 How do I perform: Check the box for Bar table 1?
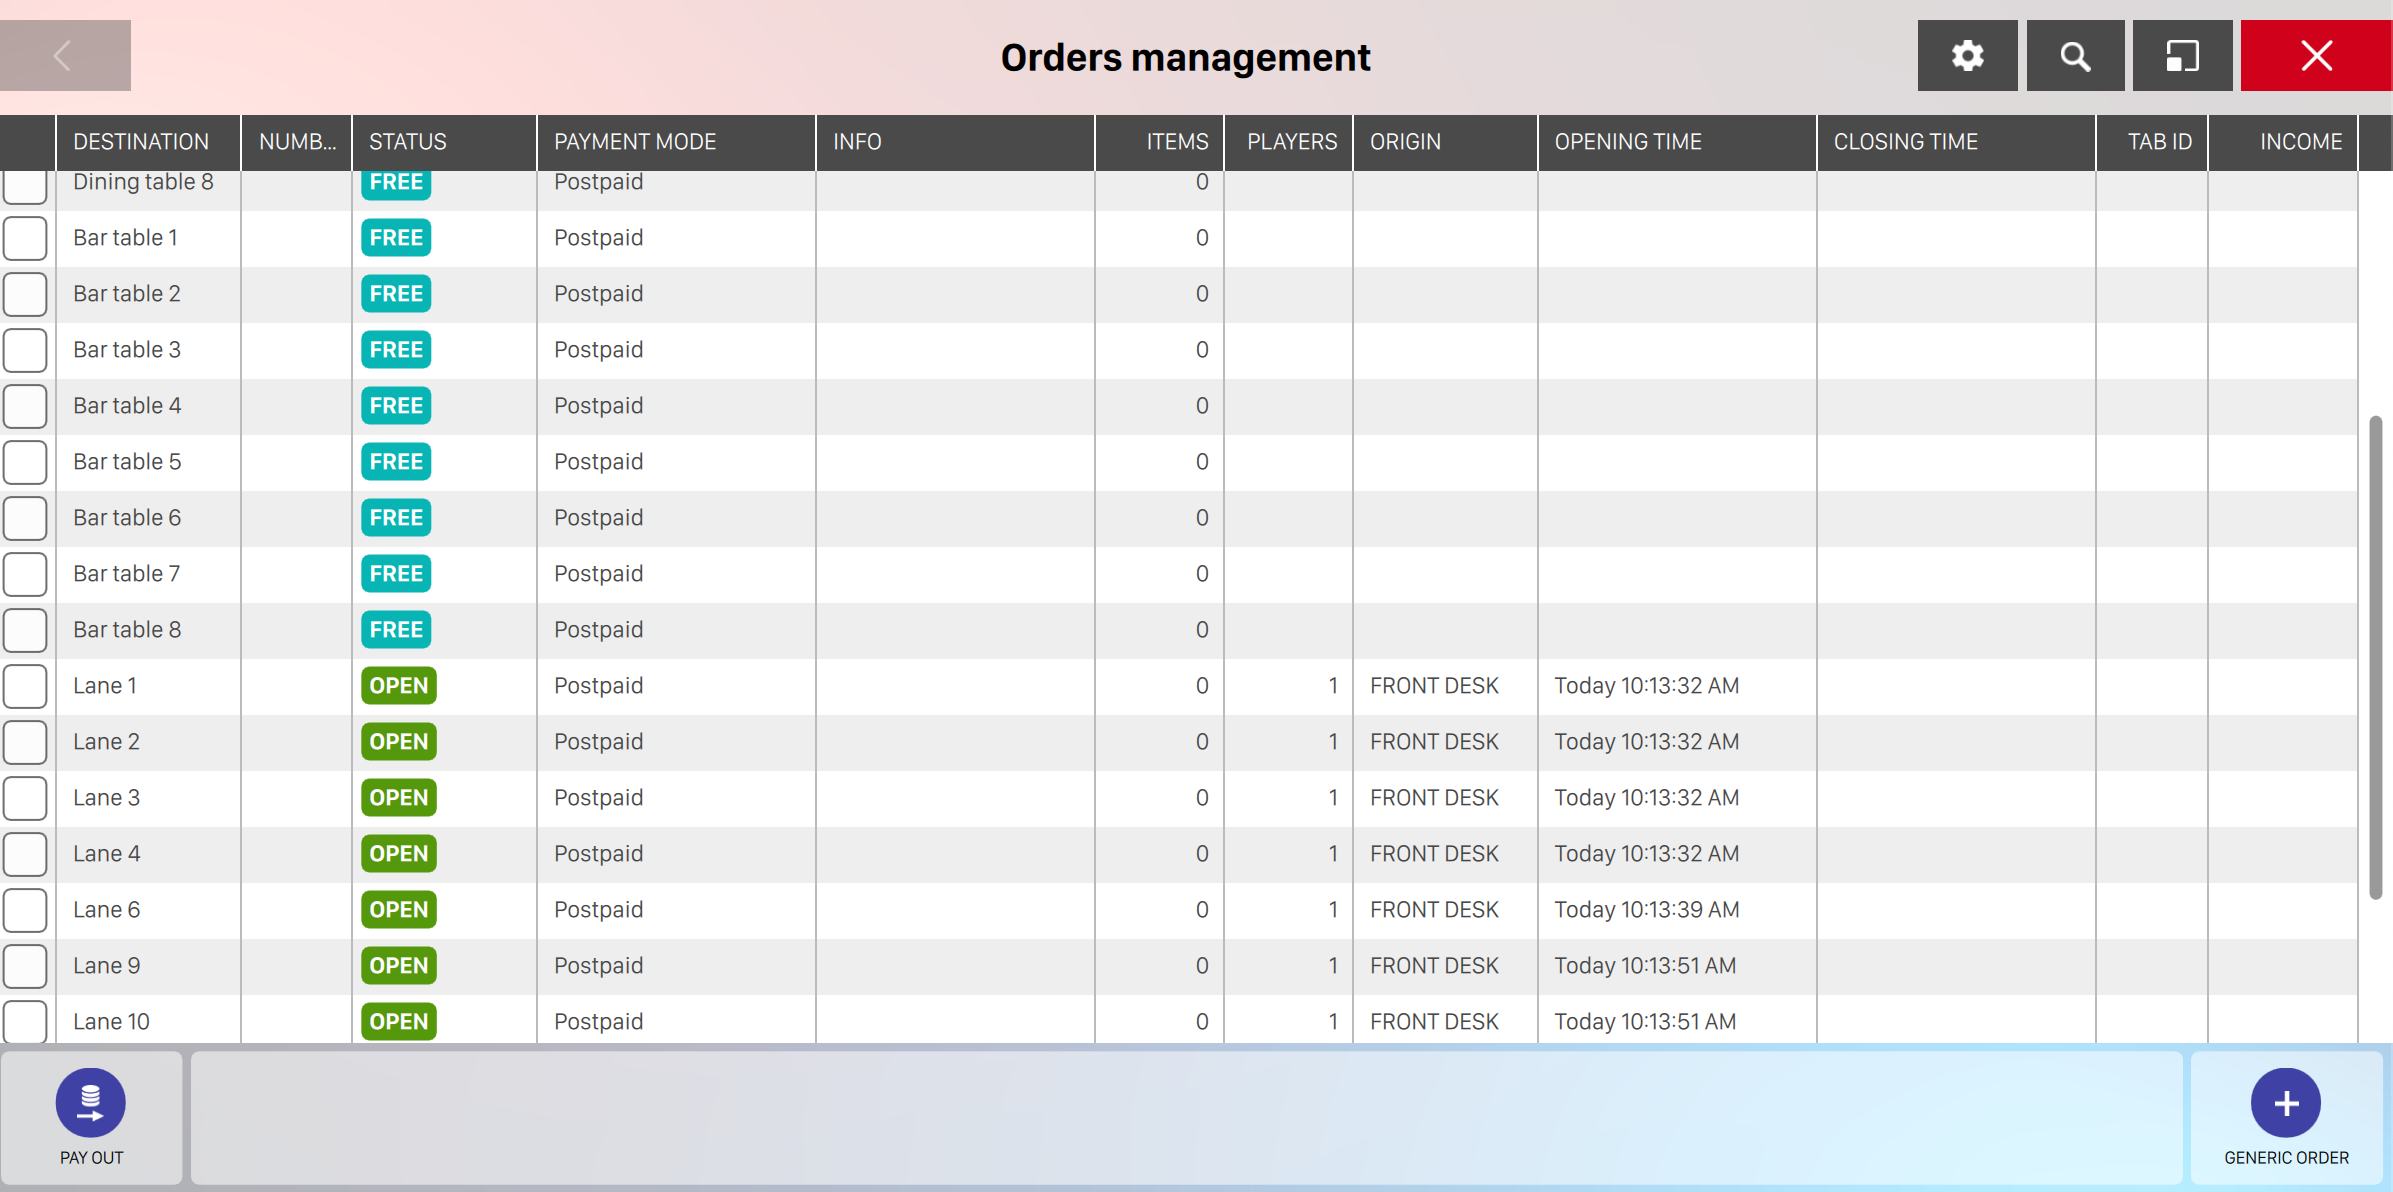point(26,238)
